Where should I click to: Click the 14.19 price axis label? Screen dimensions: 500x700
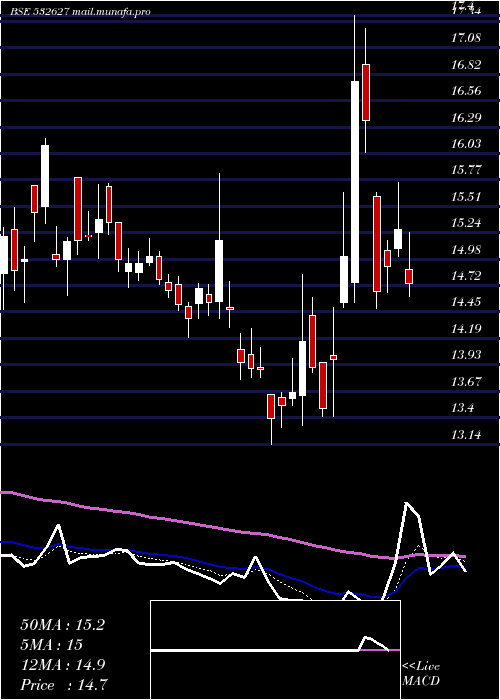click(x=466, y=329)
